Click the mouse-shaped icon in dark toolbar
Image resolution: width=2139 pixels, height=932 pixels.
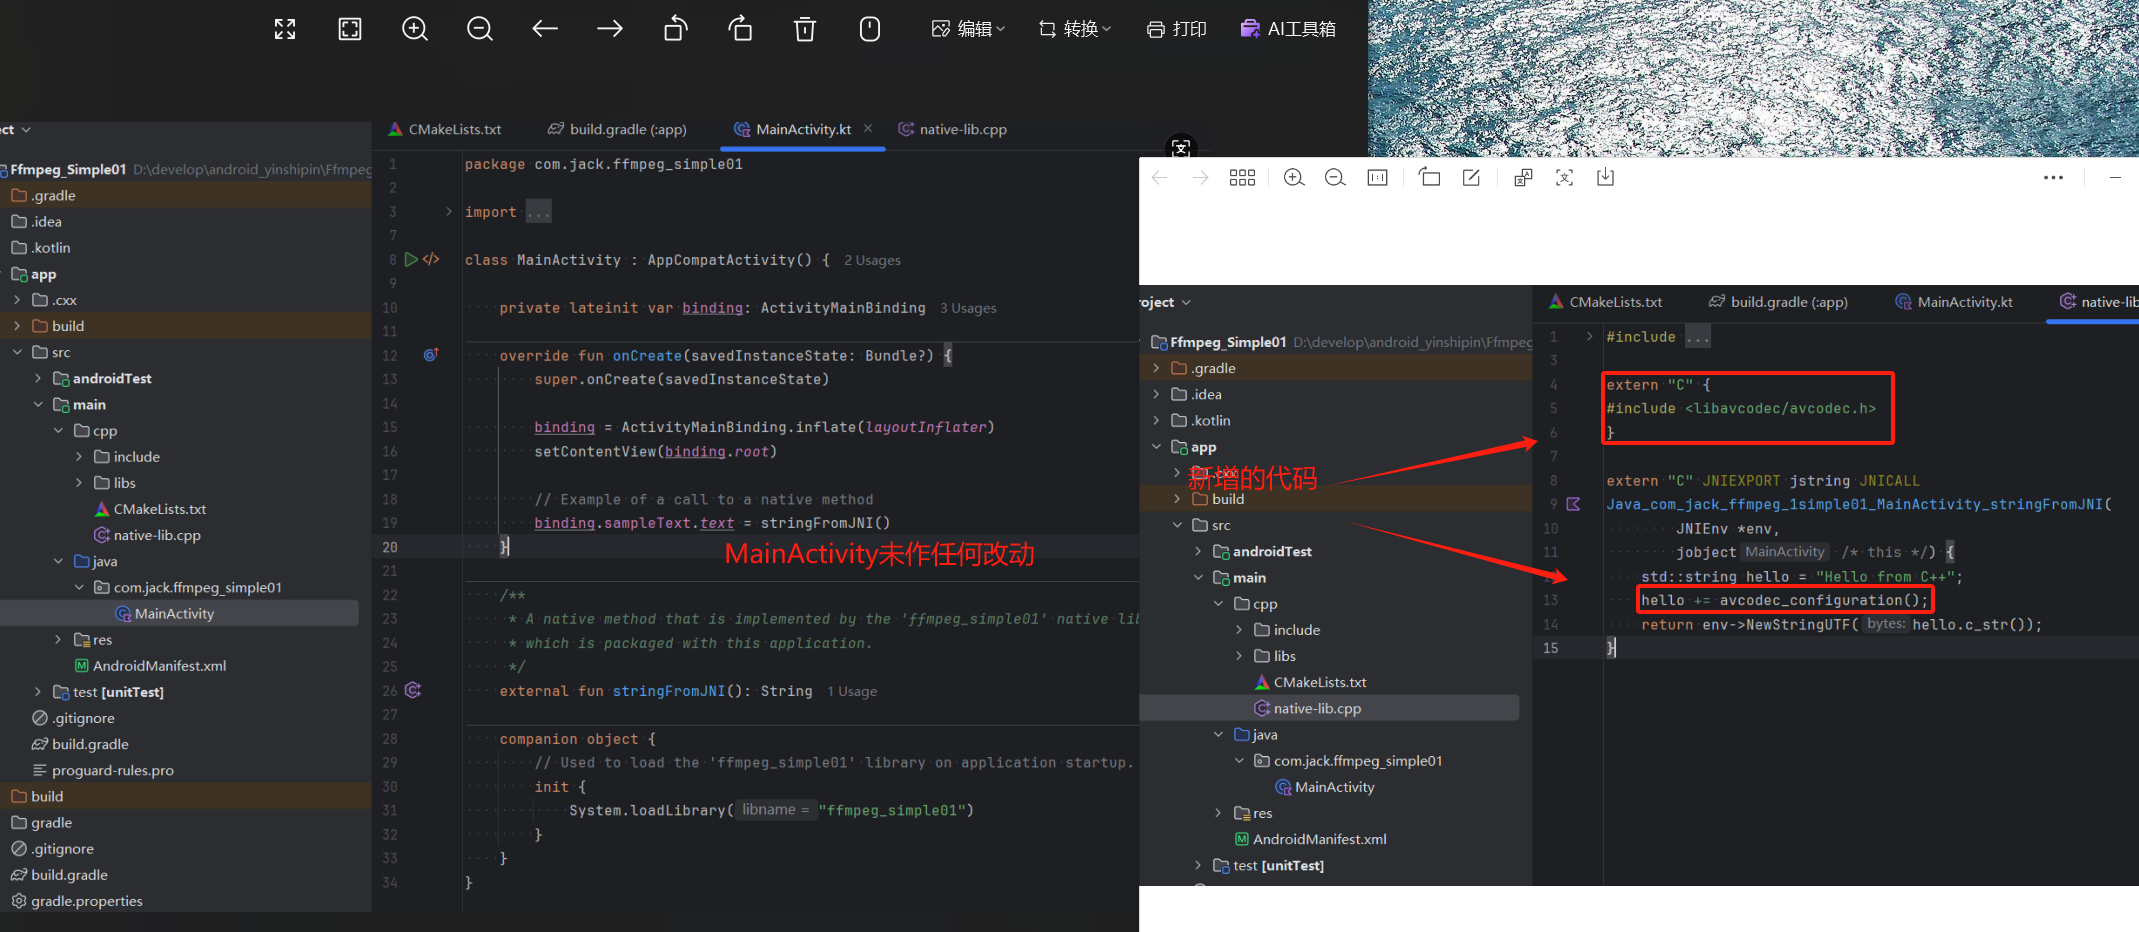pos(870,29)
